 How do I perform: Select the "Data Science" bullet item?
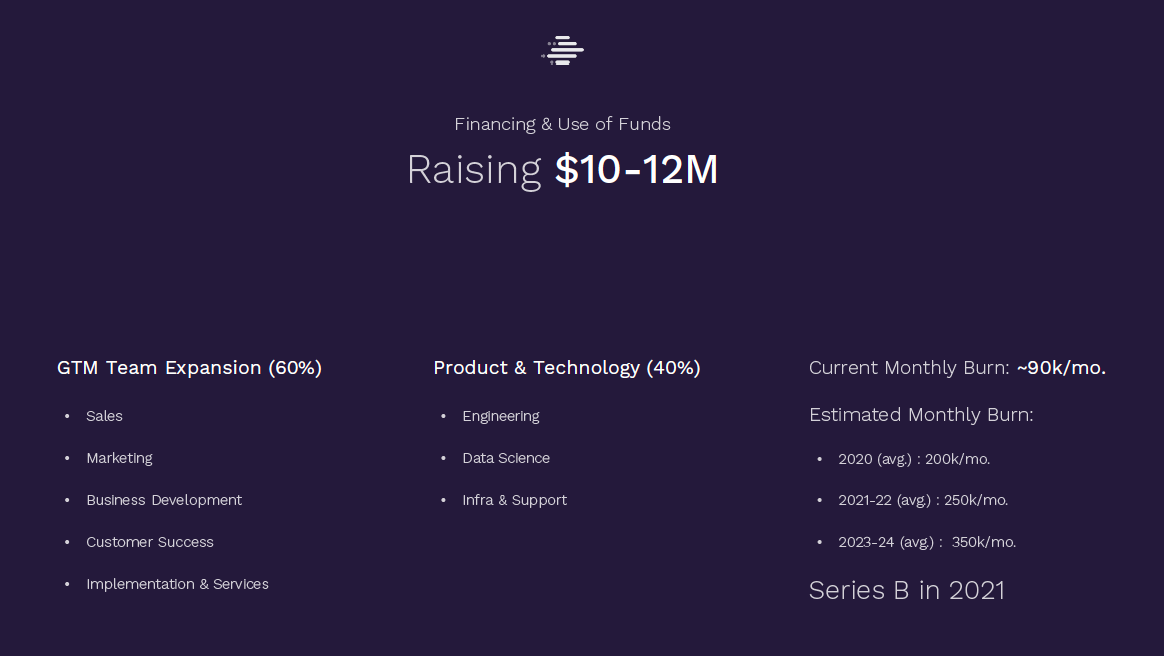506,459
